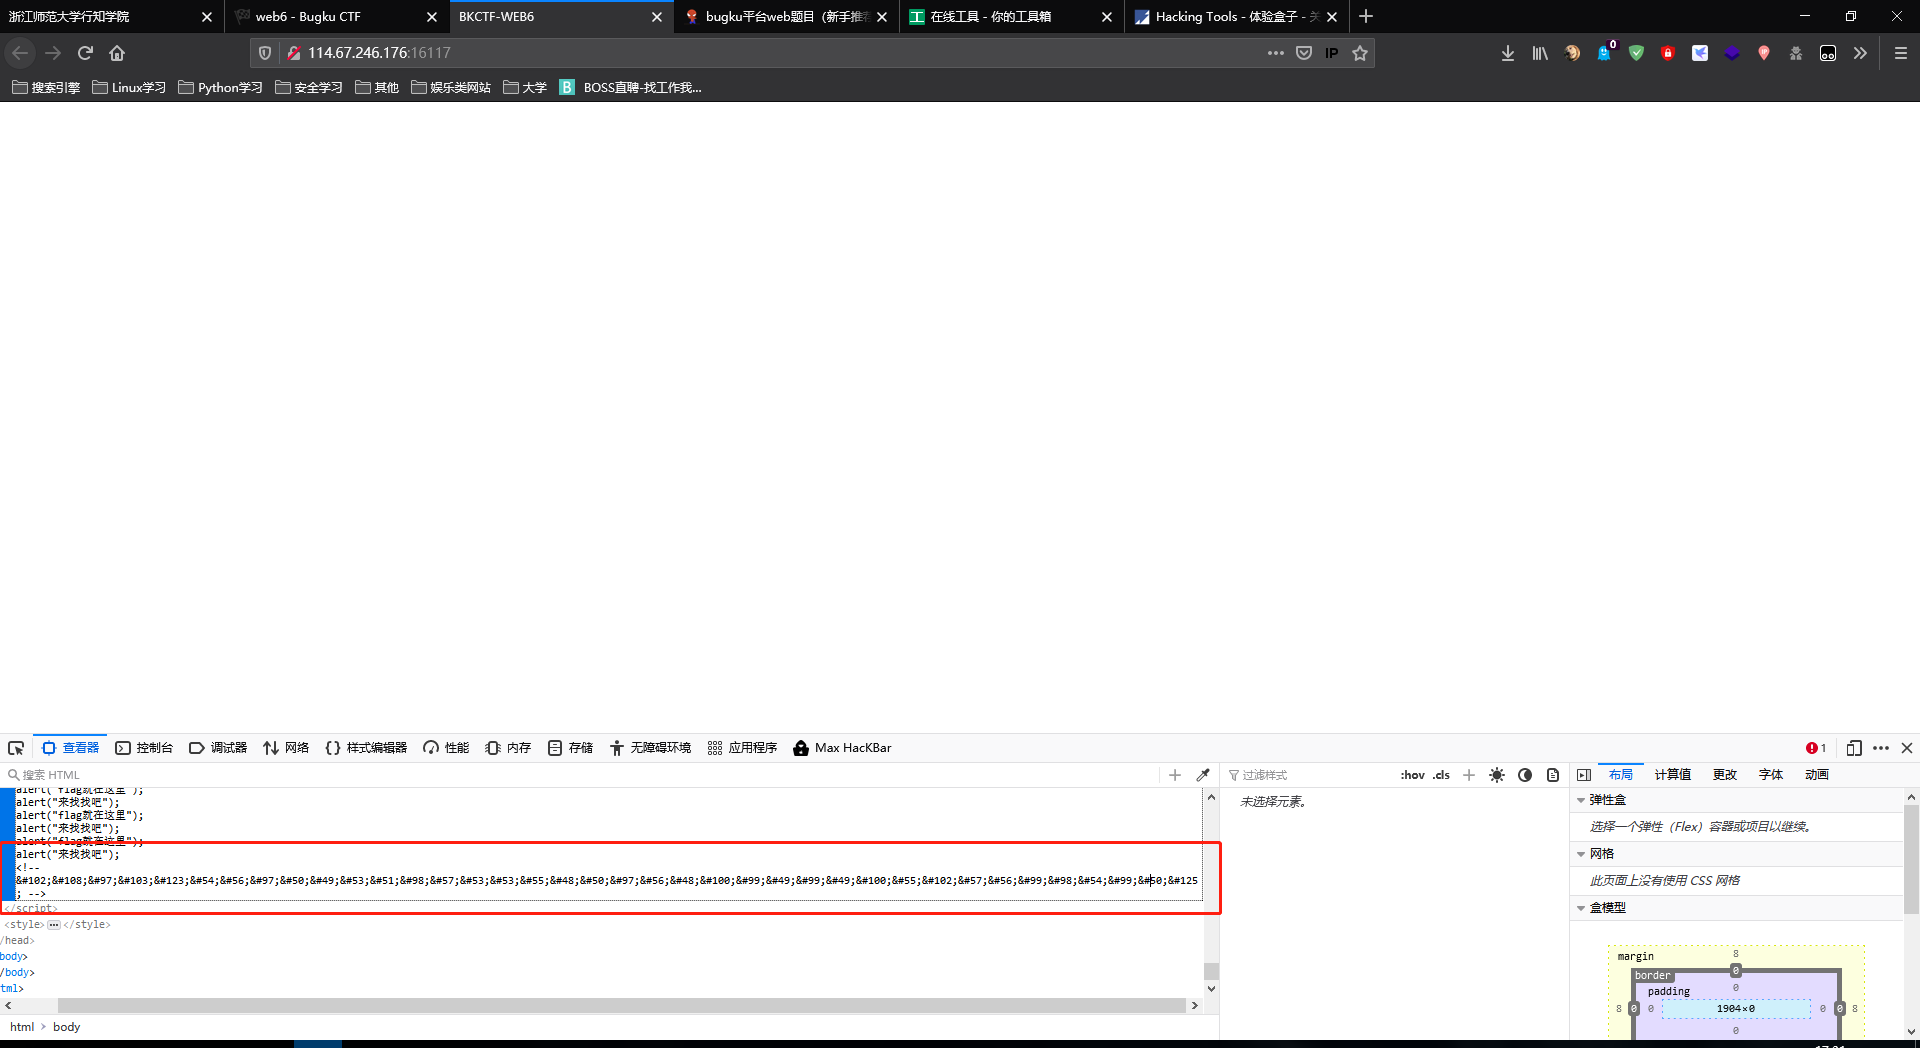This screenshot has height=1048, width=1920.
Task: Open the 搜索引擎 bookmarks folder
Action: coord(46,88)
